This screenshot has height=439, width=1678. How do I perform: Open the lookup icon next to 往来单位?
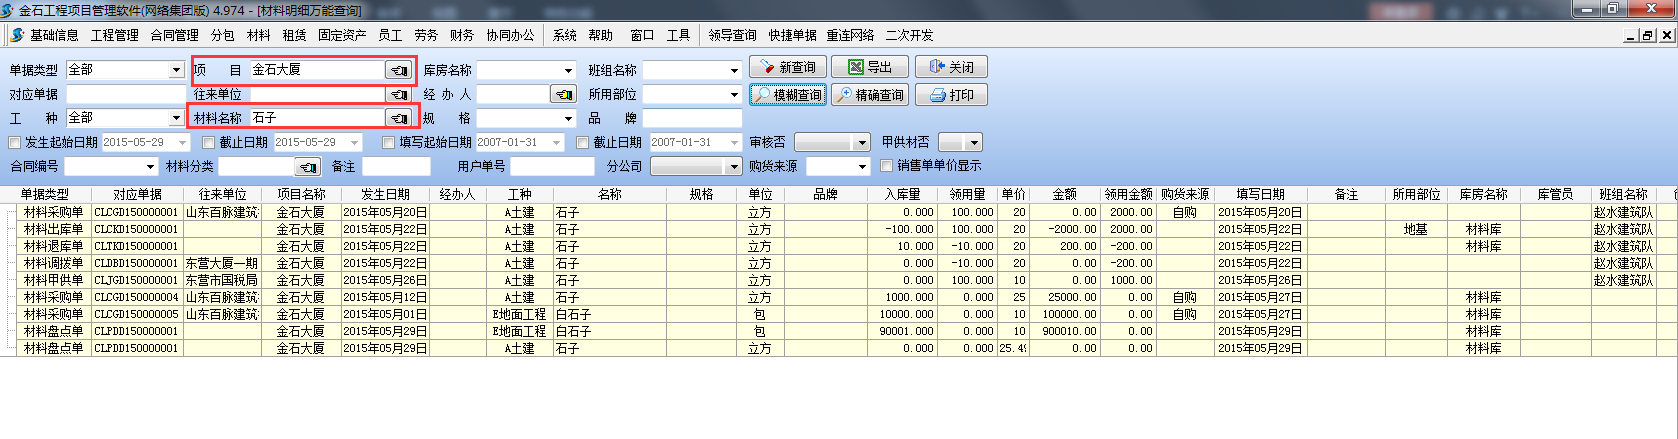[x=398, y=94]
